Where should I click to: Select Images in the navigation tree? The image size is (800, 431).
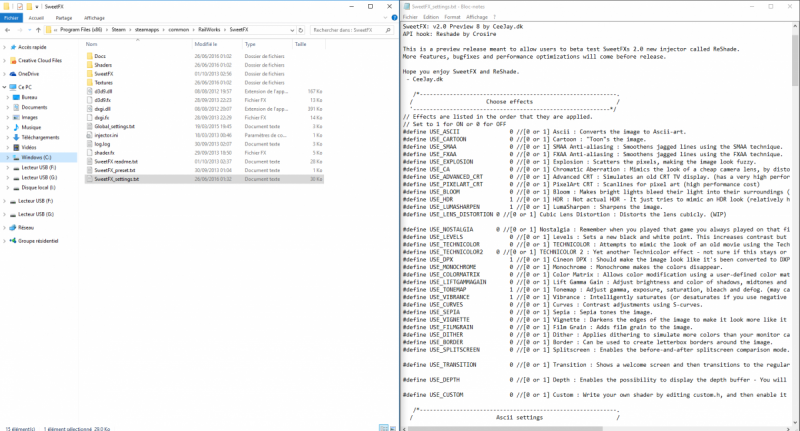click(30, 117)
